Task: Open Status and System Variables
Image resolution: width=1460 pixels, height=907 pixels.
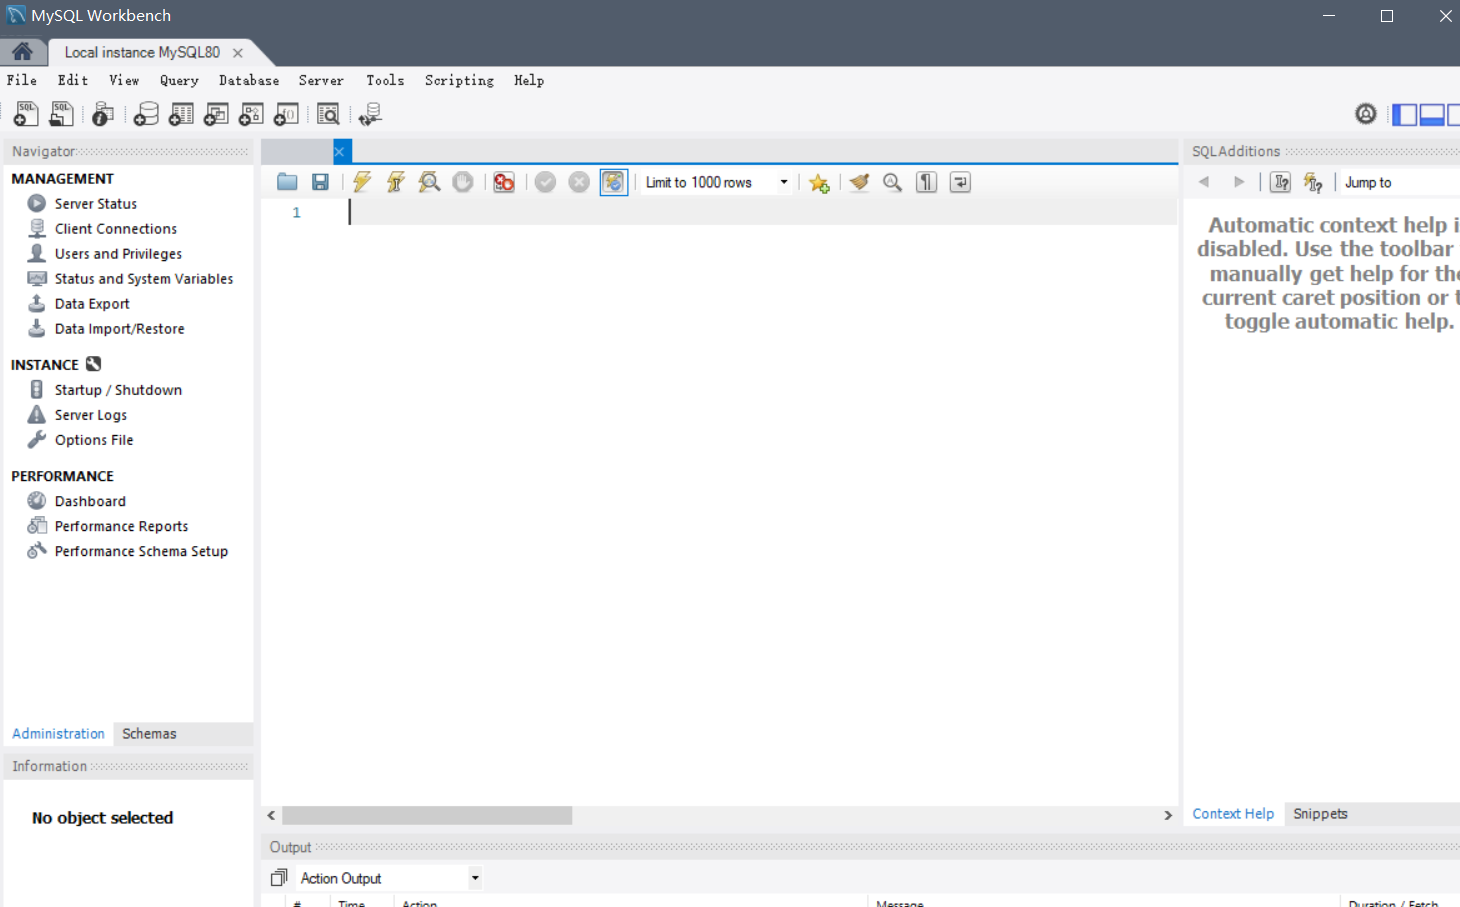Action: click(x=144, y=278)
